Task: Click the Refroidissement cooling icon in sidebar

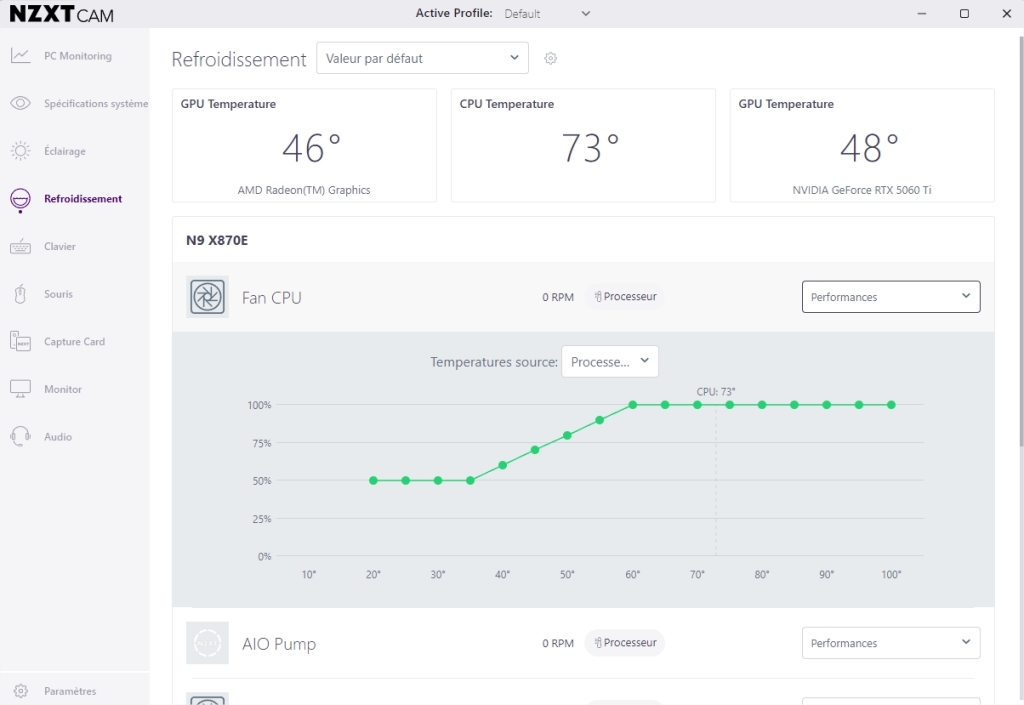Action: pos(20,199)
